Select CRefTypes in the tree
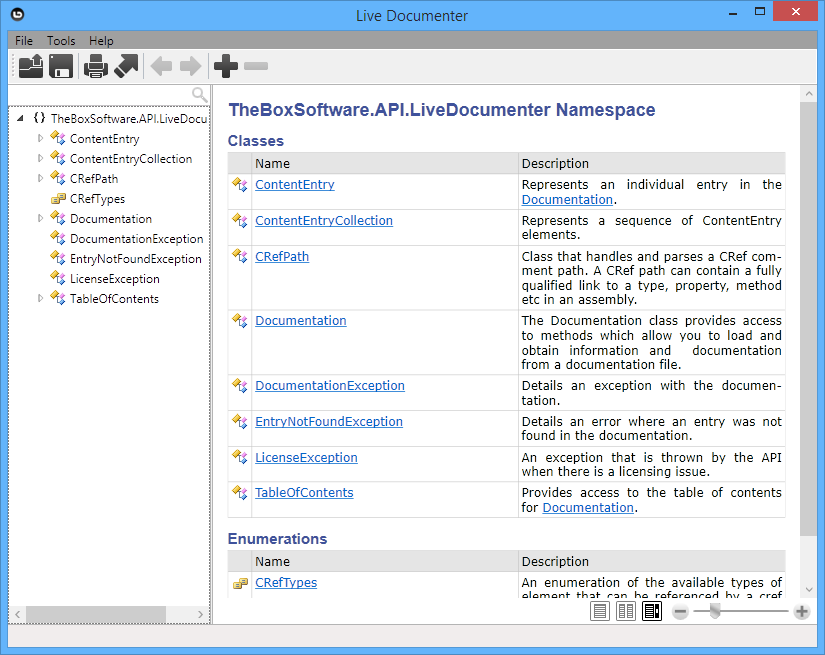This screenshot has height=655, width=825. 97,199
